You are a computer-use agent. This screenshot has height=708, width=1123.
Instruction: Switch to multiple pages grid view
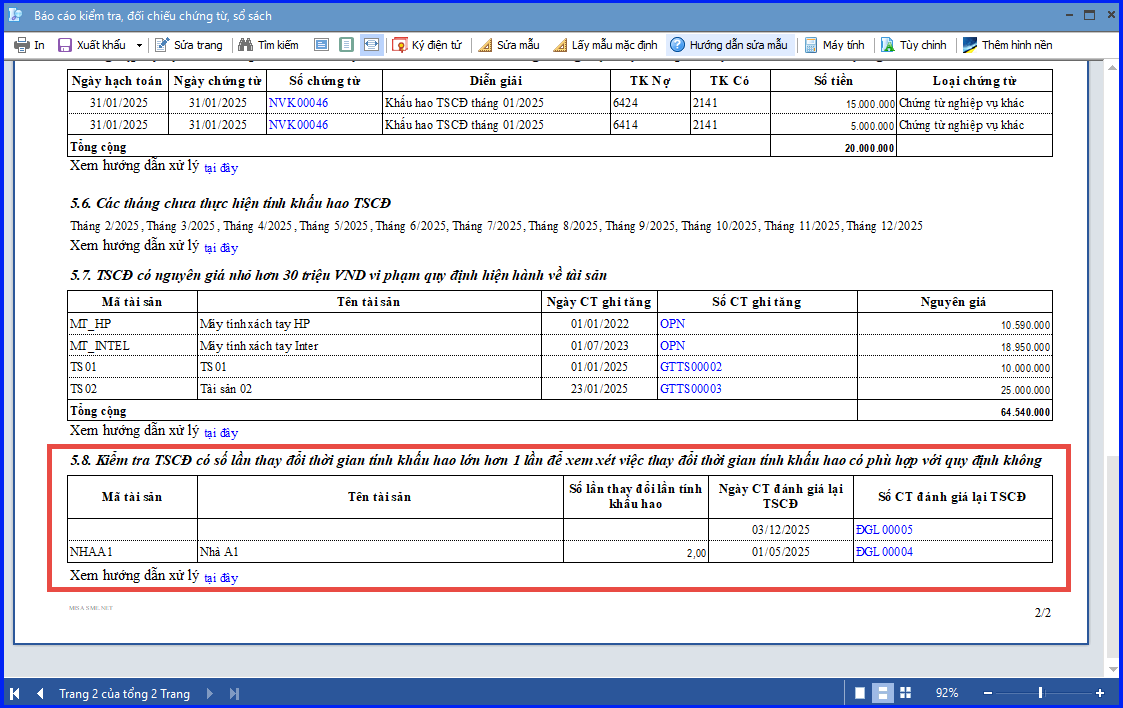pyautogui.click(x=905, y=693)
